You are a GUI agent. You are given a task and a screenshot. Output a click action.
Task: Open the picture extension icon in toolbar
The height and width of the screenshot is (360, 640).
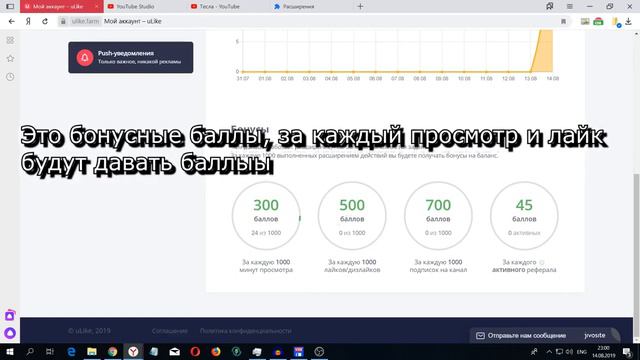585,21
